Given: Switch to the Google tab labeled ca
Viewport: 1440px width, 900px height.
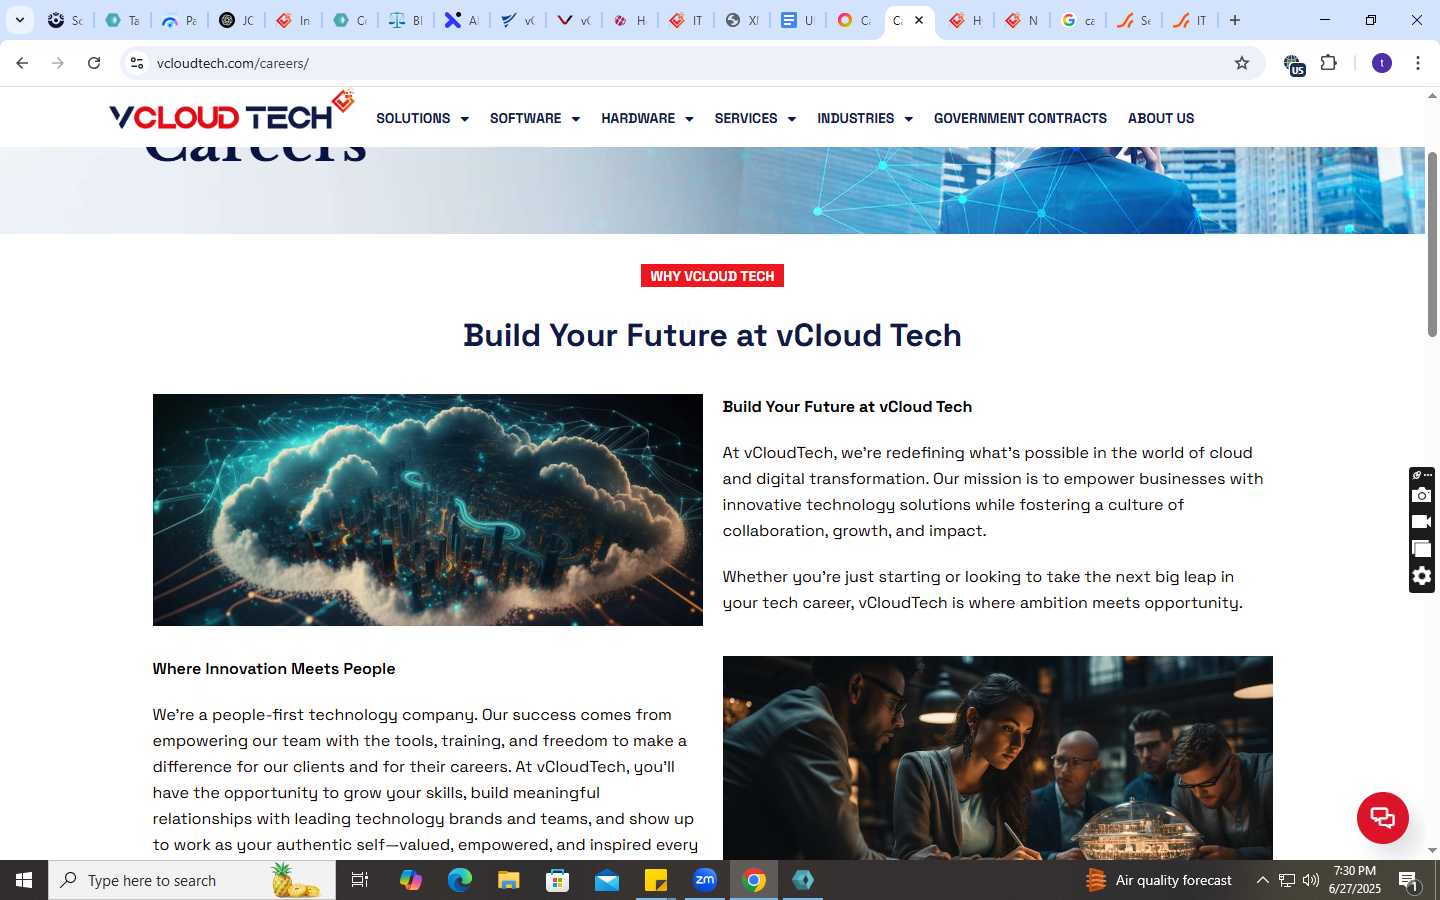Looking at the screenshot, I should click(1077, 20).
